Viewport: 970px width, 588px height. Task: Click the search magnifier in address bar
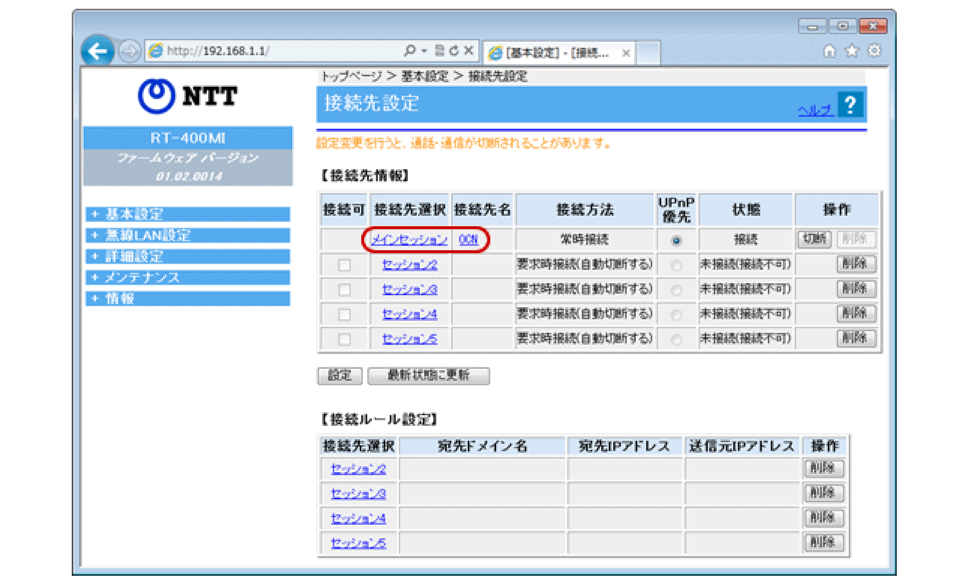[410, 51]
